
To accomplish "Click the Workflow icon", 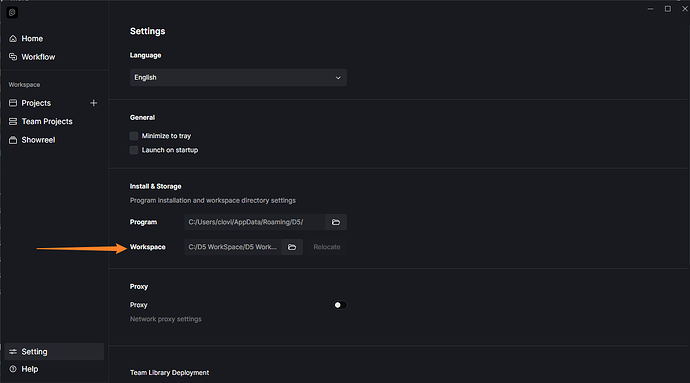I will [x=13, y=57].
